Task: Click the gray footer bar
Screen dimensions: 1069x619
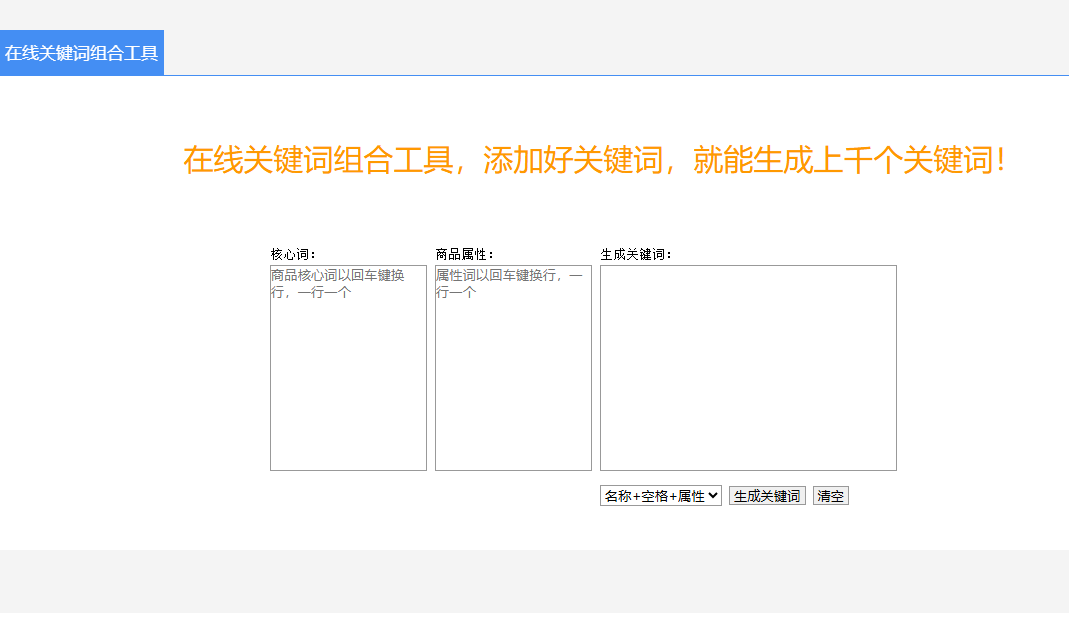Action: pyautogui.click(x=534, y=580)
